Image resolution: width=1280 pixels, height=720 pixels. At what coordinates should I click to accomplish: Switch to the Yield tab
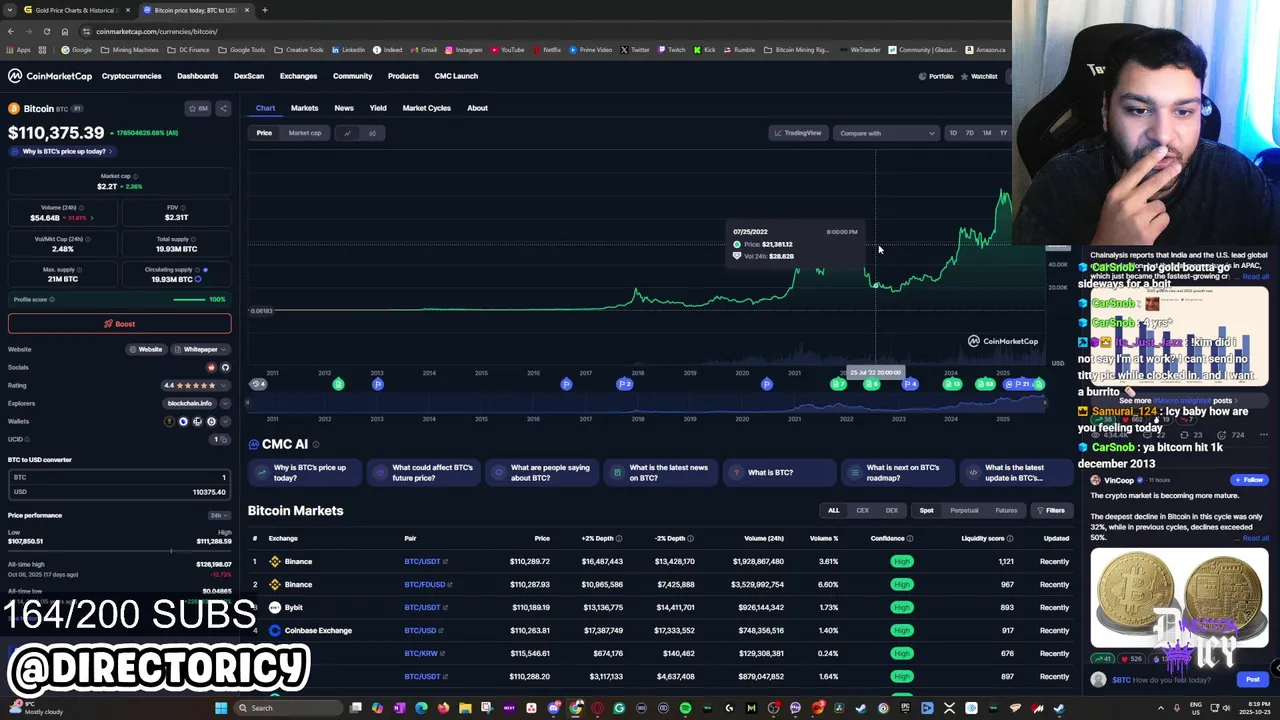(378, 108)
